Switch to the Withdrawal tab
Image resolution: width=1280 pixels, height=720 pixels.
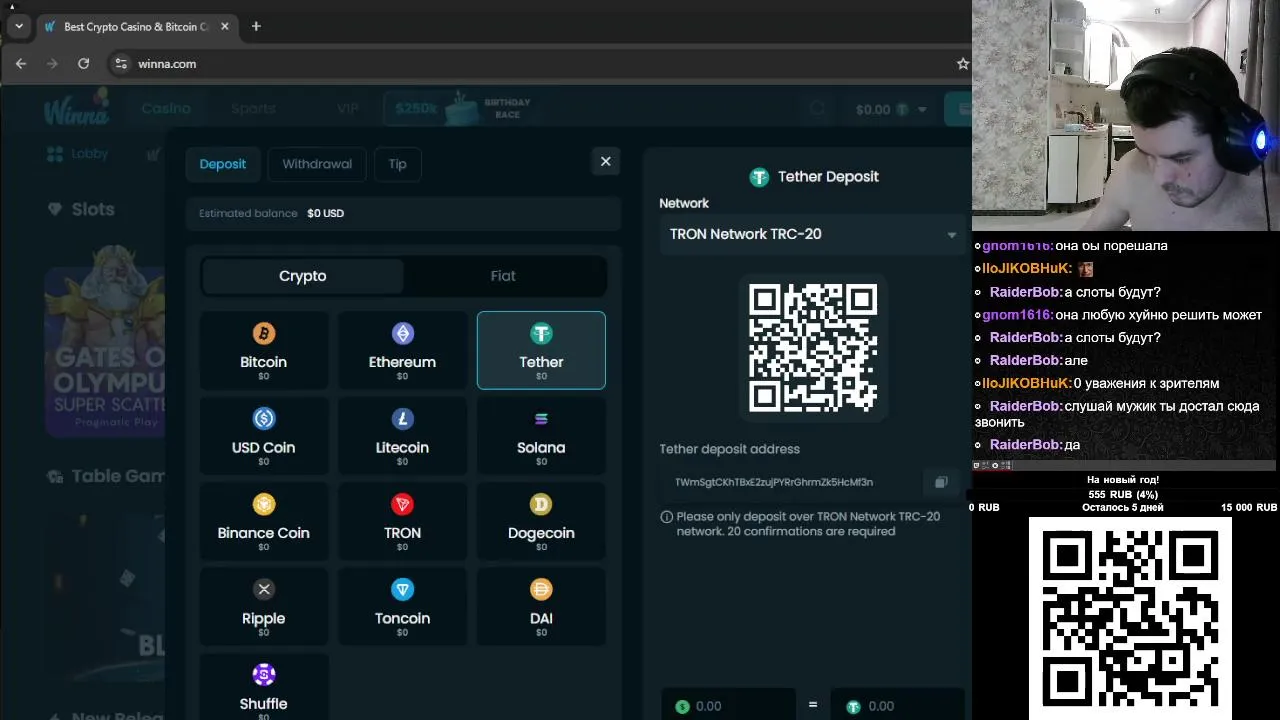pyautogui.click(x=317, y=164)
